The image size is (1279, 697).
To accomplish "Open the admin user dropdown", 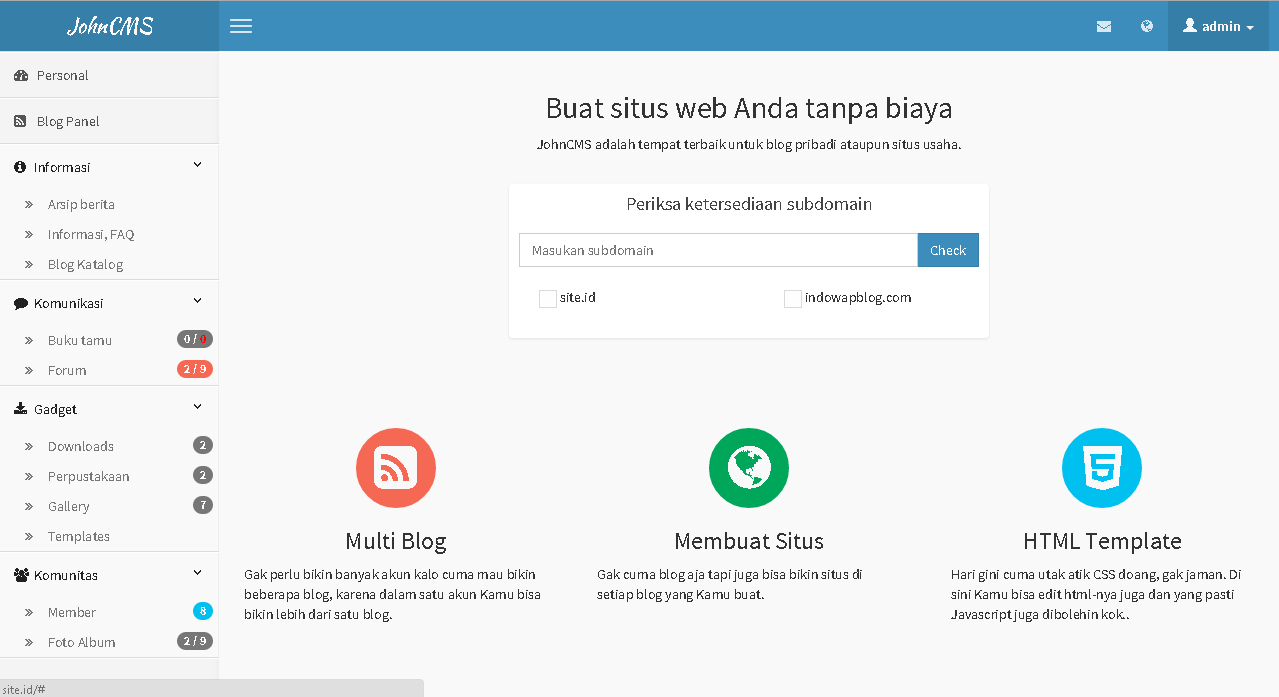I will click(x=1218, y=26).
